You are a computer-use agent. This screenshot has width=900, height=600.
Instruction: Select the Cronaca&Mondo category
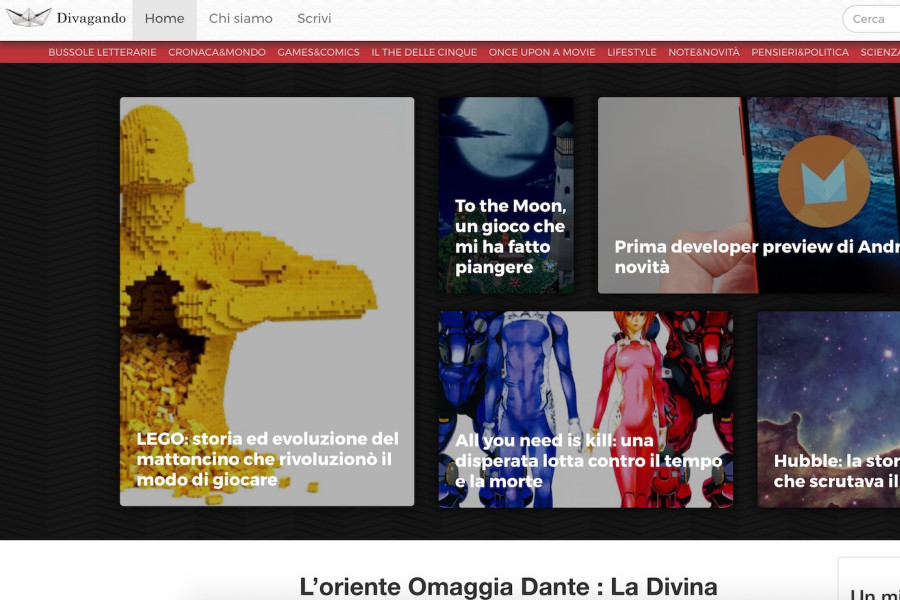click(x=217, y=52)
